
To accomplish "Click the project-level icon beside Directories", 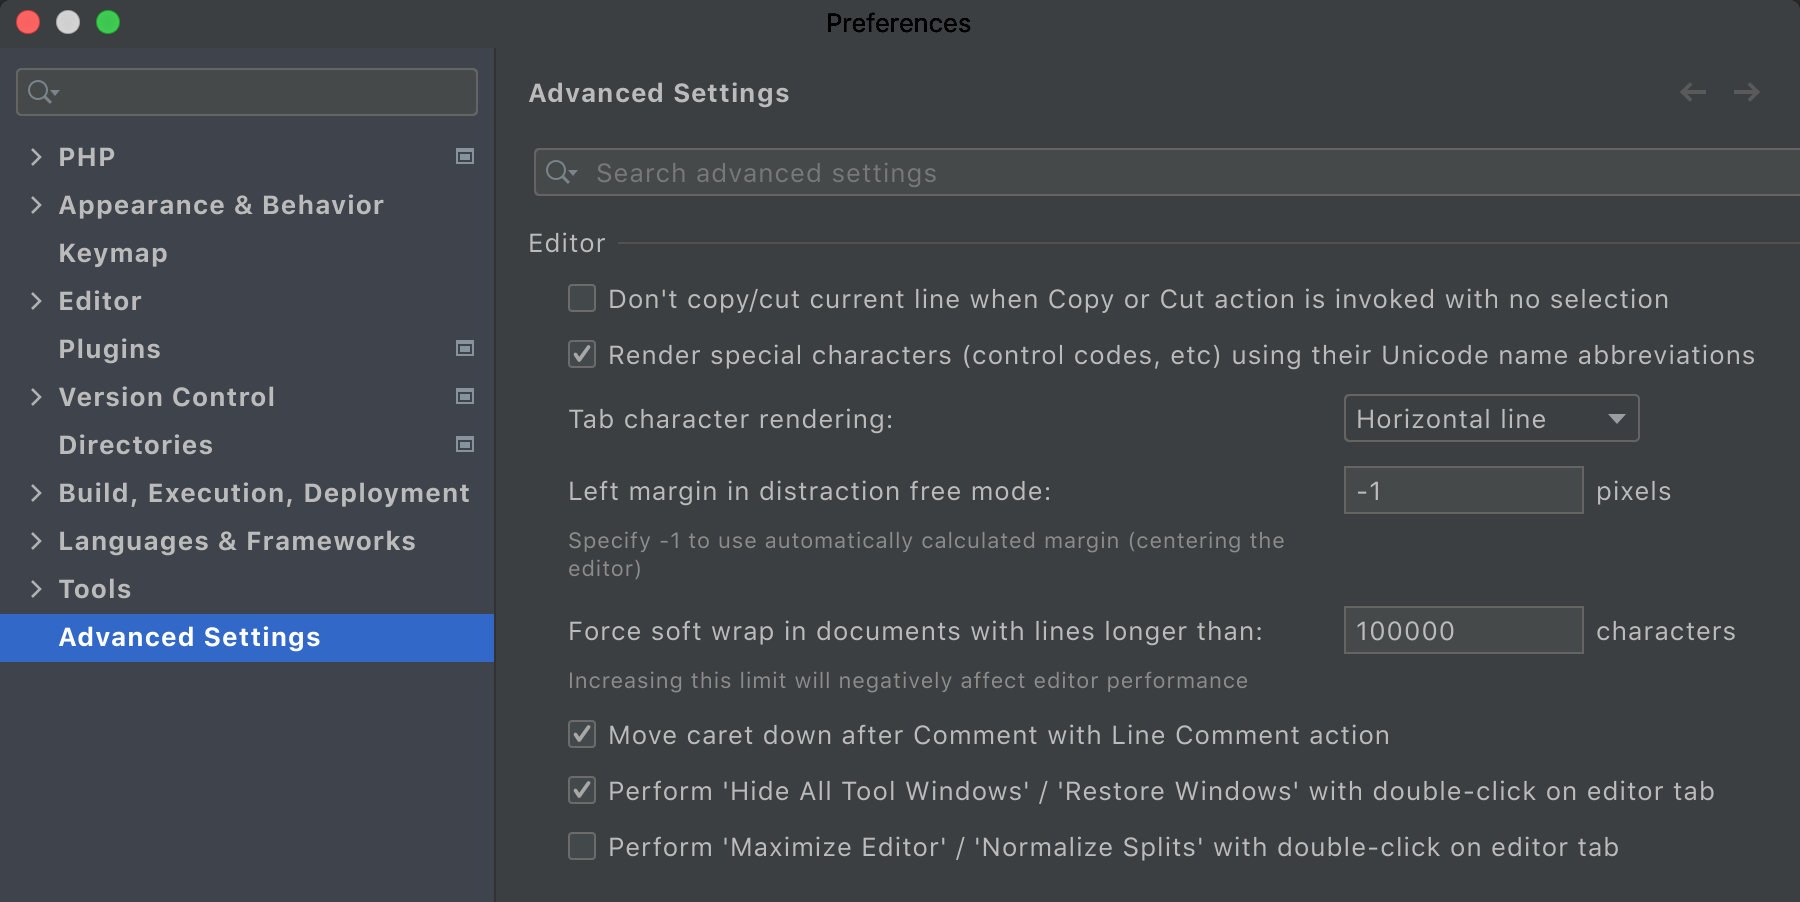I will [x=465, y=444].
